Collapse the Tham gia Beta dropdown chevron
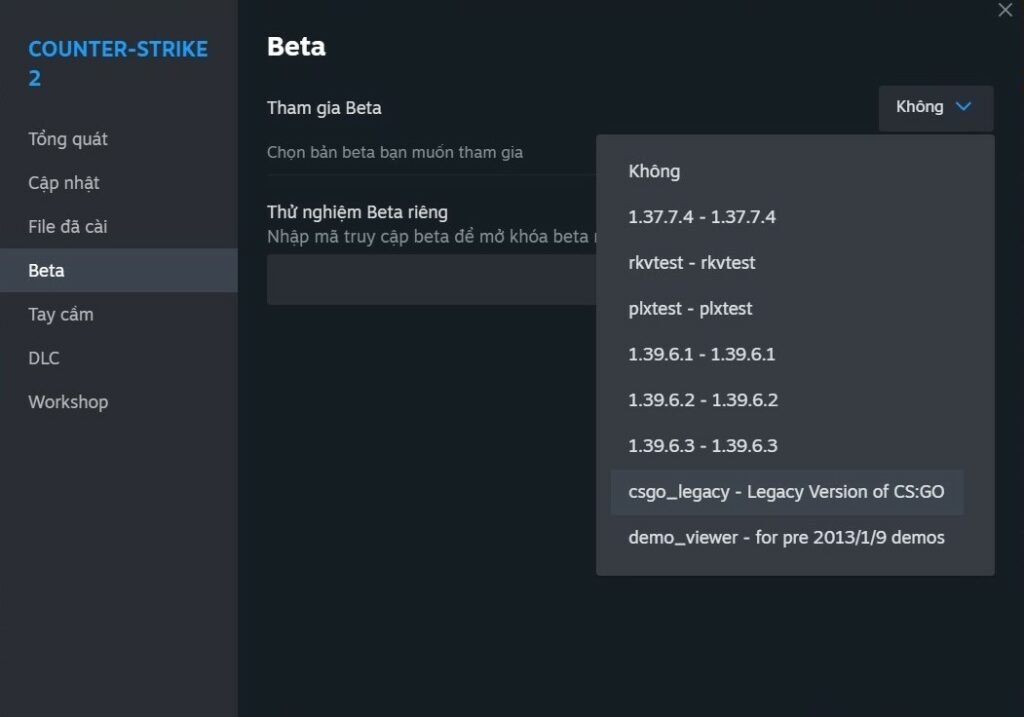 pyautogui.click(x=963, y=107)
